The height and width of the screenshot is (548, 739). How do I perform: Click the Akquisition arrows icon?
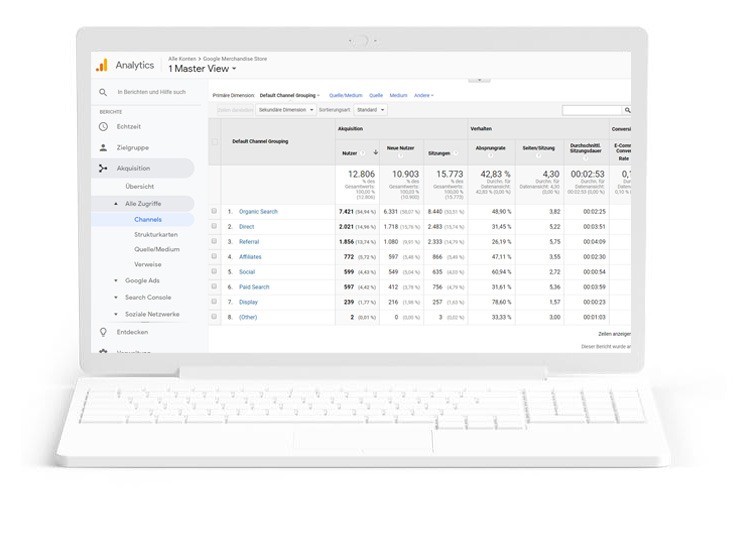click(103, 168)
